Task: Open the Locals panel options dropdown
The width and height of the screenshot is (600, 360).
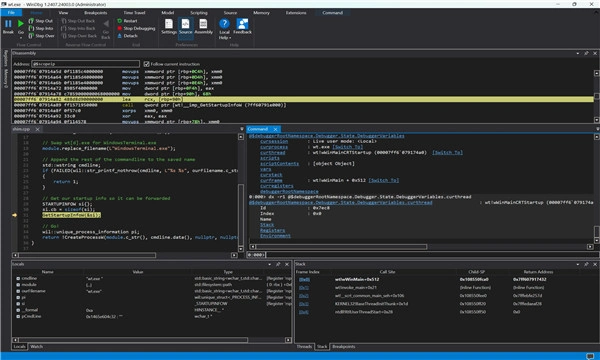Action: (x=270, y=264)
